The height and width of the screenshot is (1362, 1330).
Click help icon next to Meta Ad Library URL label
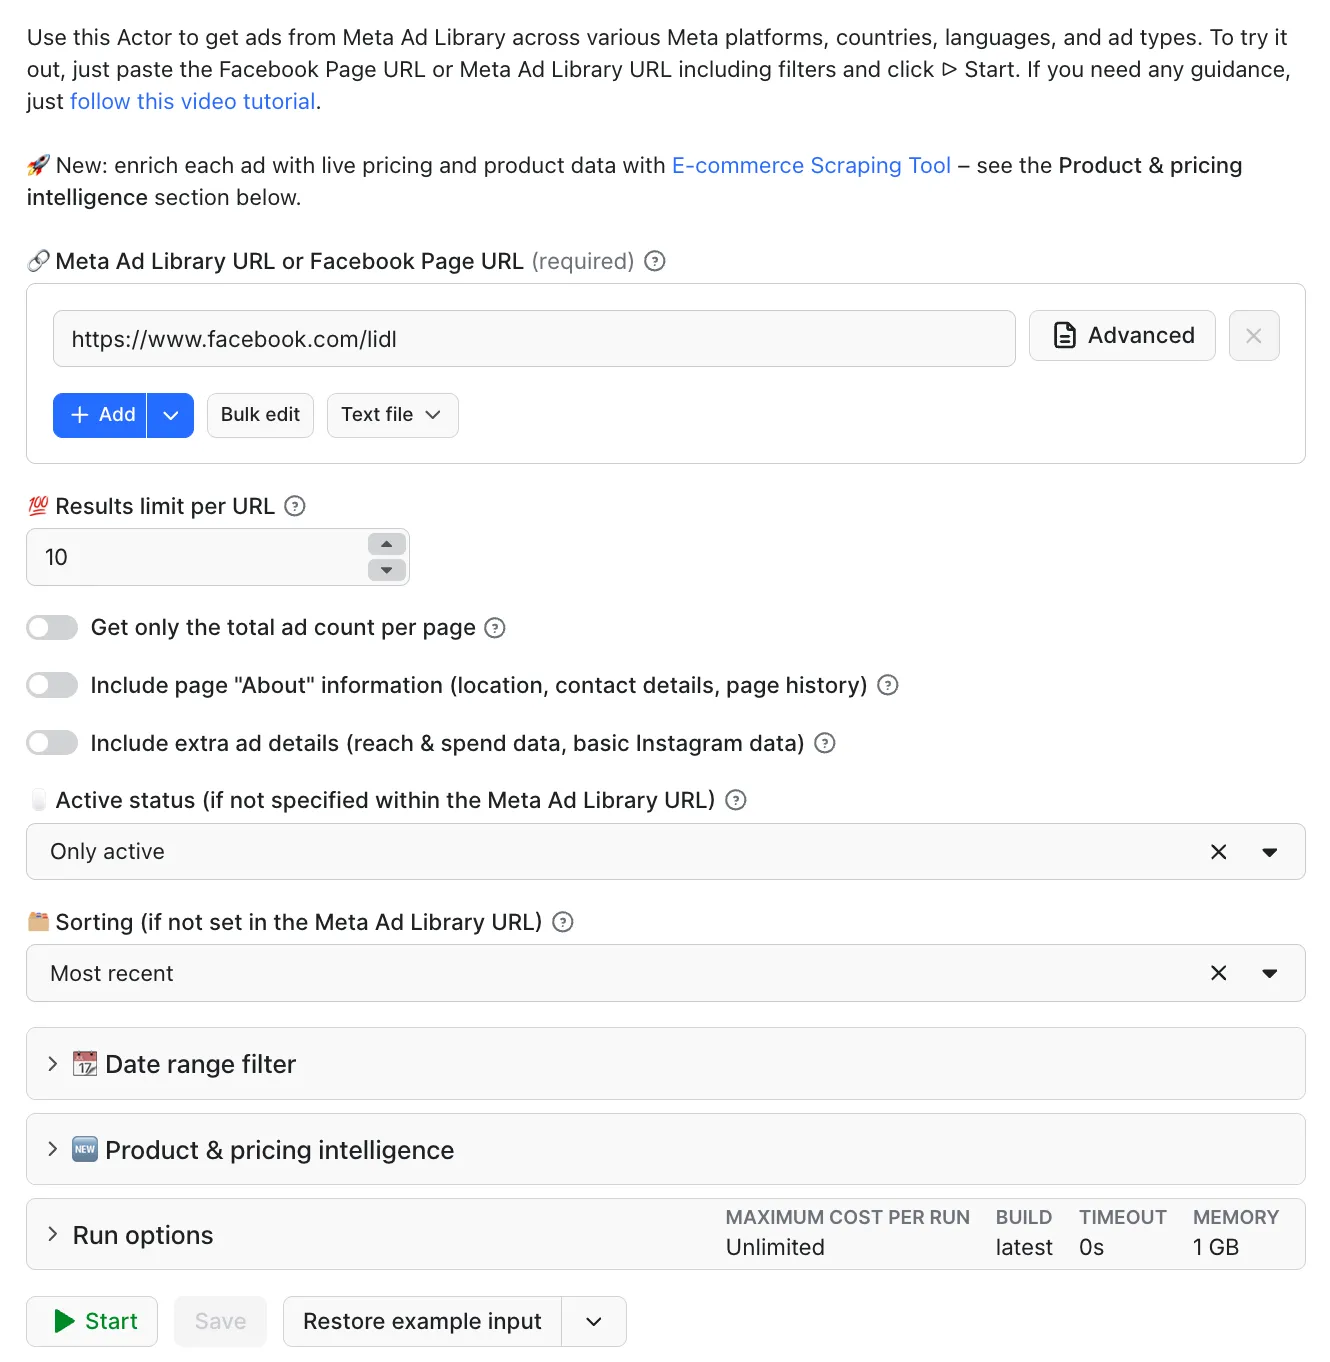[655, 261]
